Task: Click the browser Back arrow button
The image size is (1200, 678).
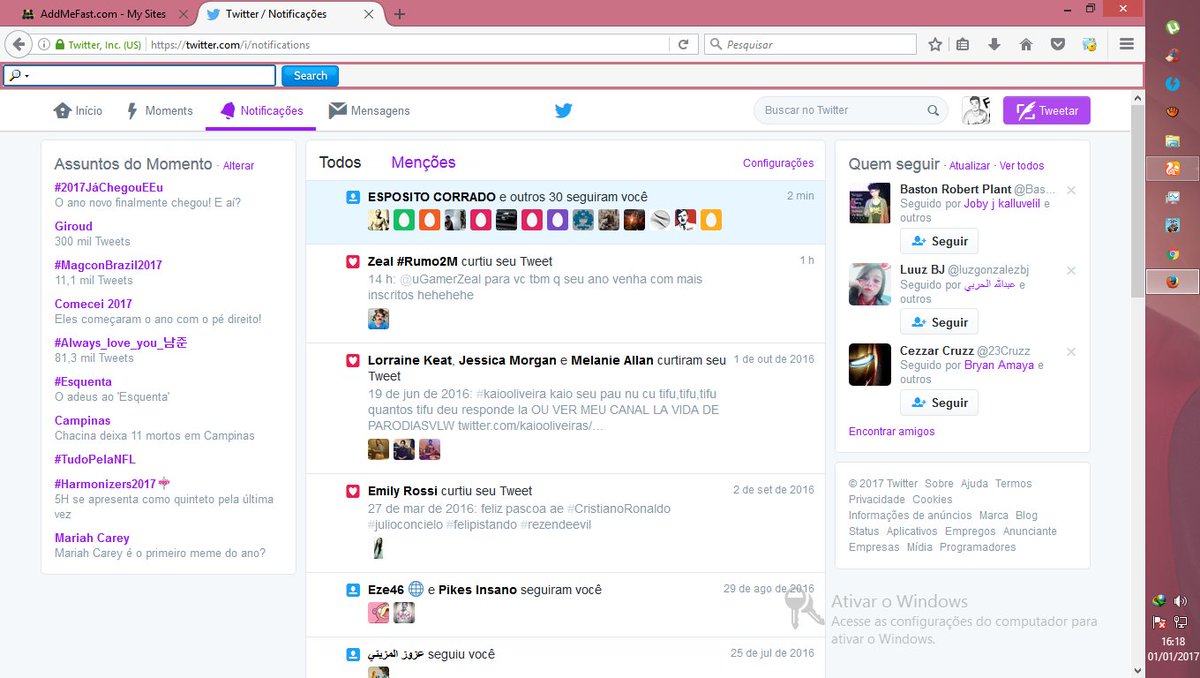Action: pyautogui.click(x=17, y=44)
